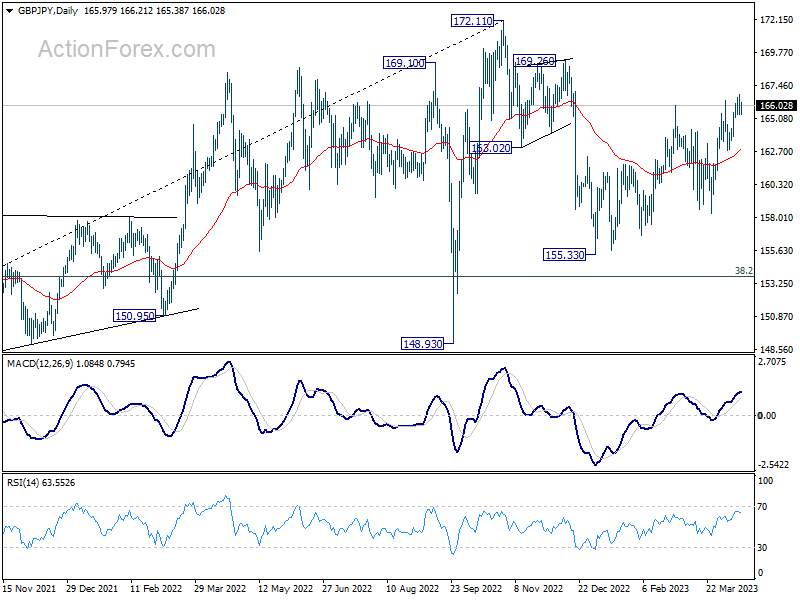Screen dimensions: 800x600
Task: Click the 160.320 price axis value
Action: click(x=776, y=185)
